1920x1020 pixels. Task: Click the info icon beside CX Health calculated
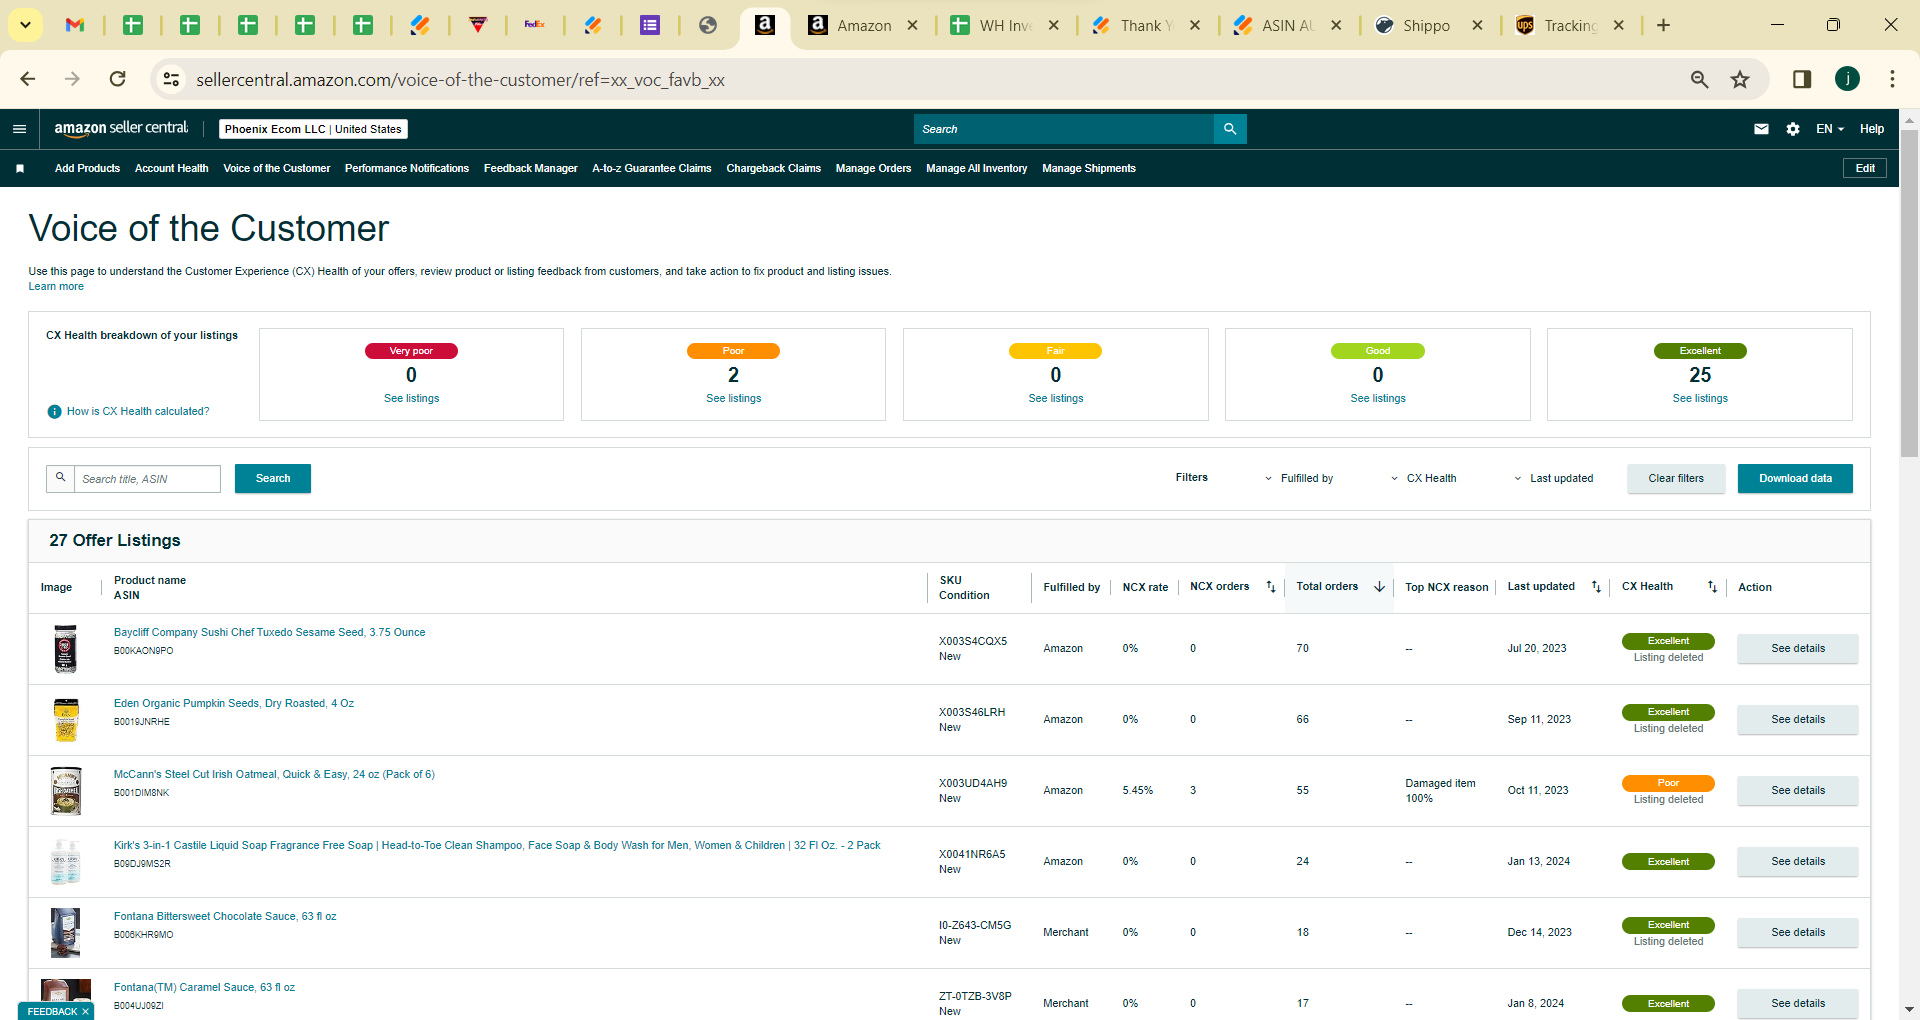coord(55,412)
